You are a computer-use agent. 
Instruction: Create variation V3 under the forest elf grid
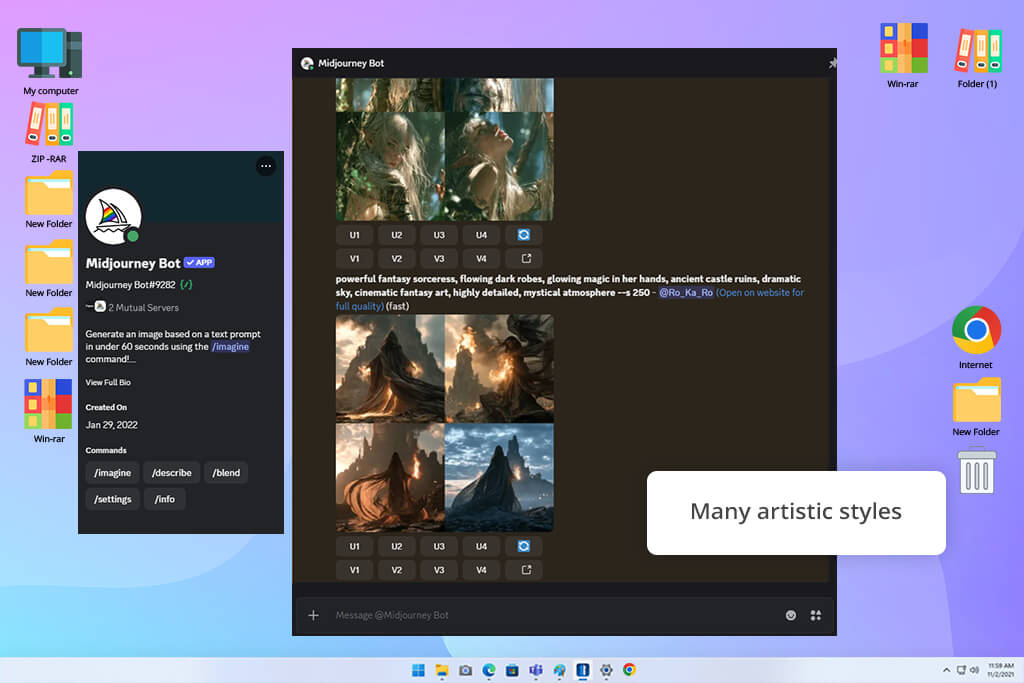(x=439, y=258)
